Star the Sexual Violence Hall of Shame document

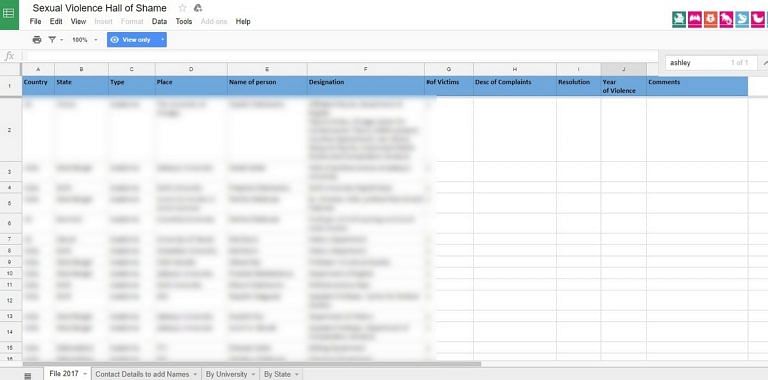183,8
